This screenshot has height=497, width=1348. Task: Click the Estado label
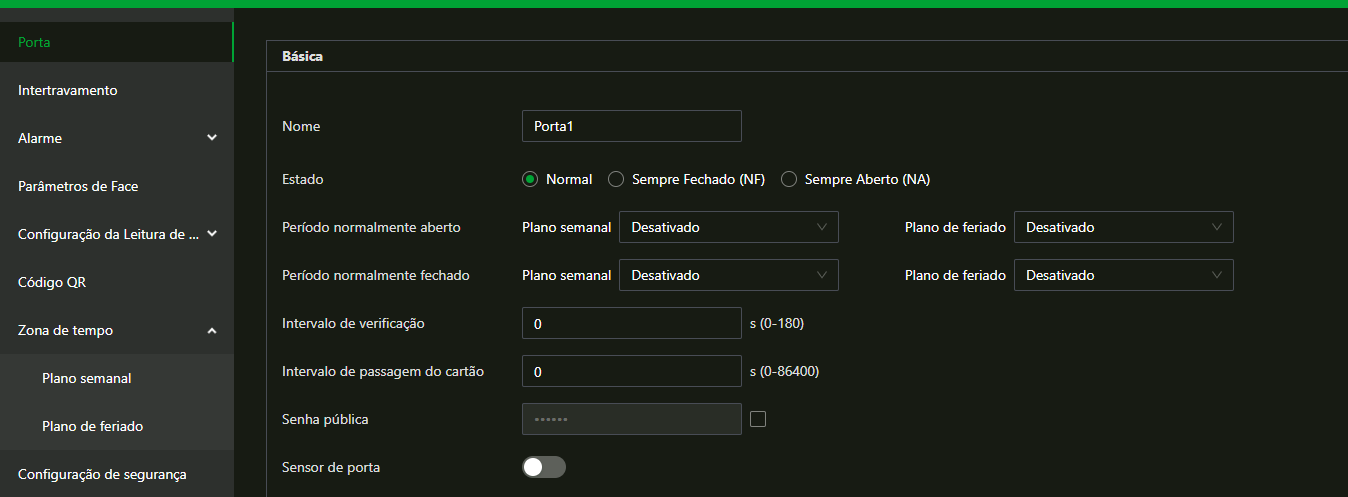(303, 179)
